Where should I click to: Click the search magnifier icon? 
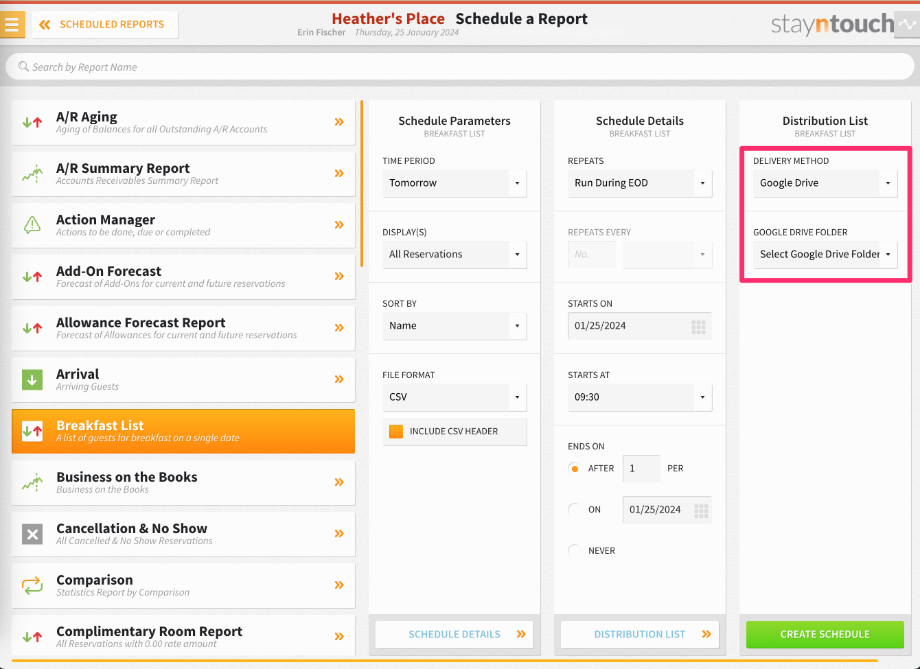click(23, 66)
